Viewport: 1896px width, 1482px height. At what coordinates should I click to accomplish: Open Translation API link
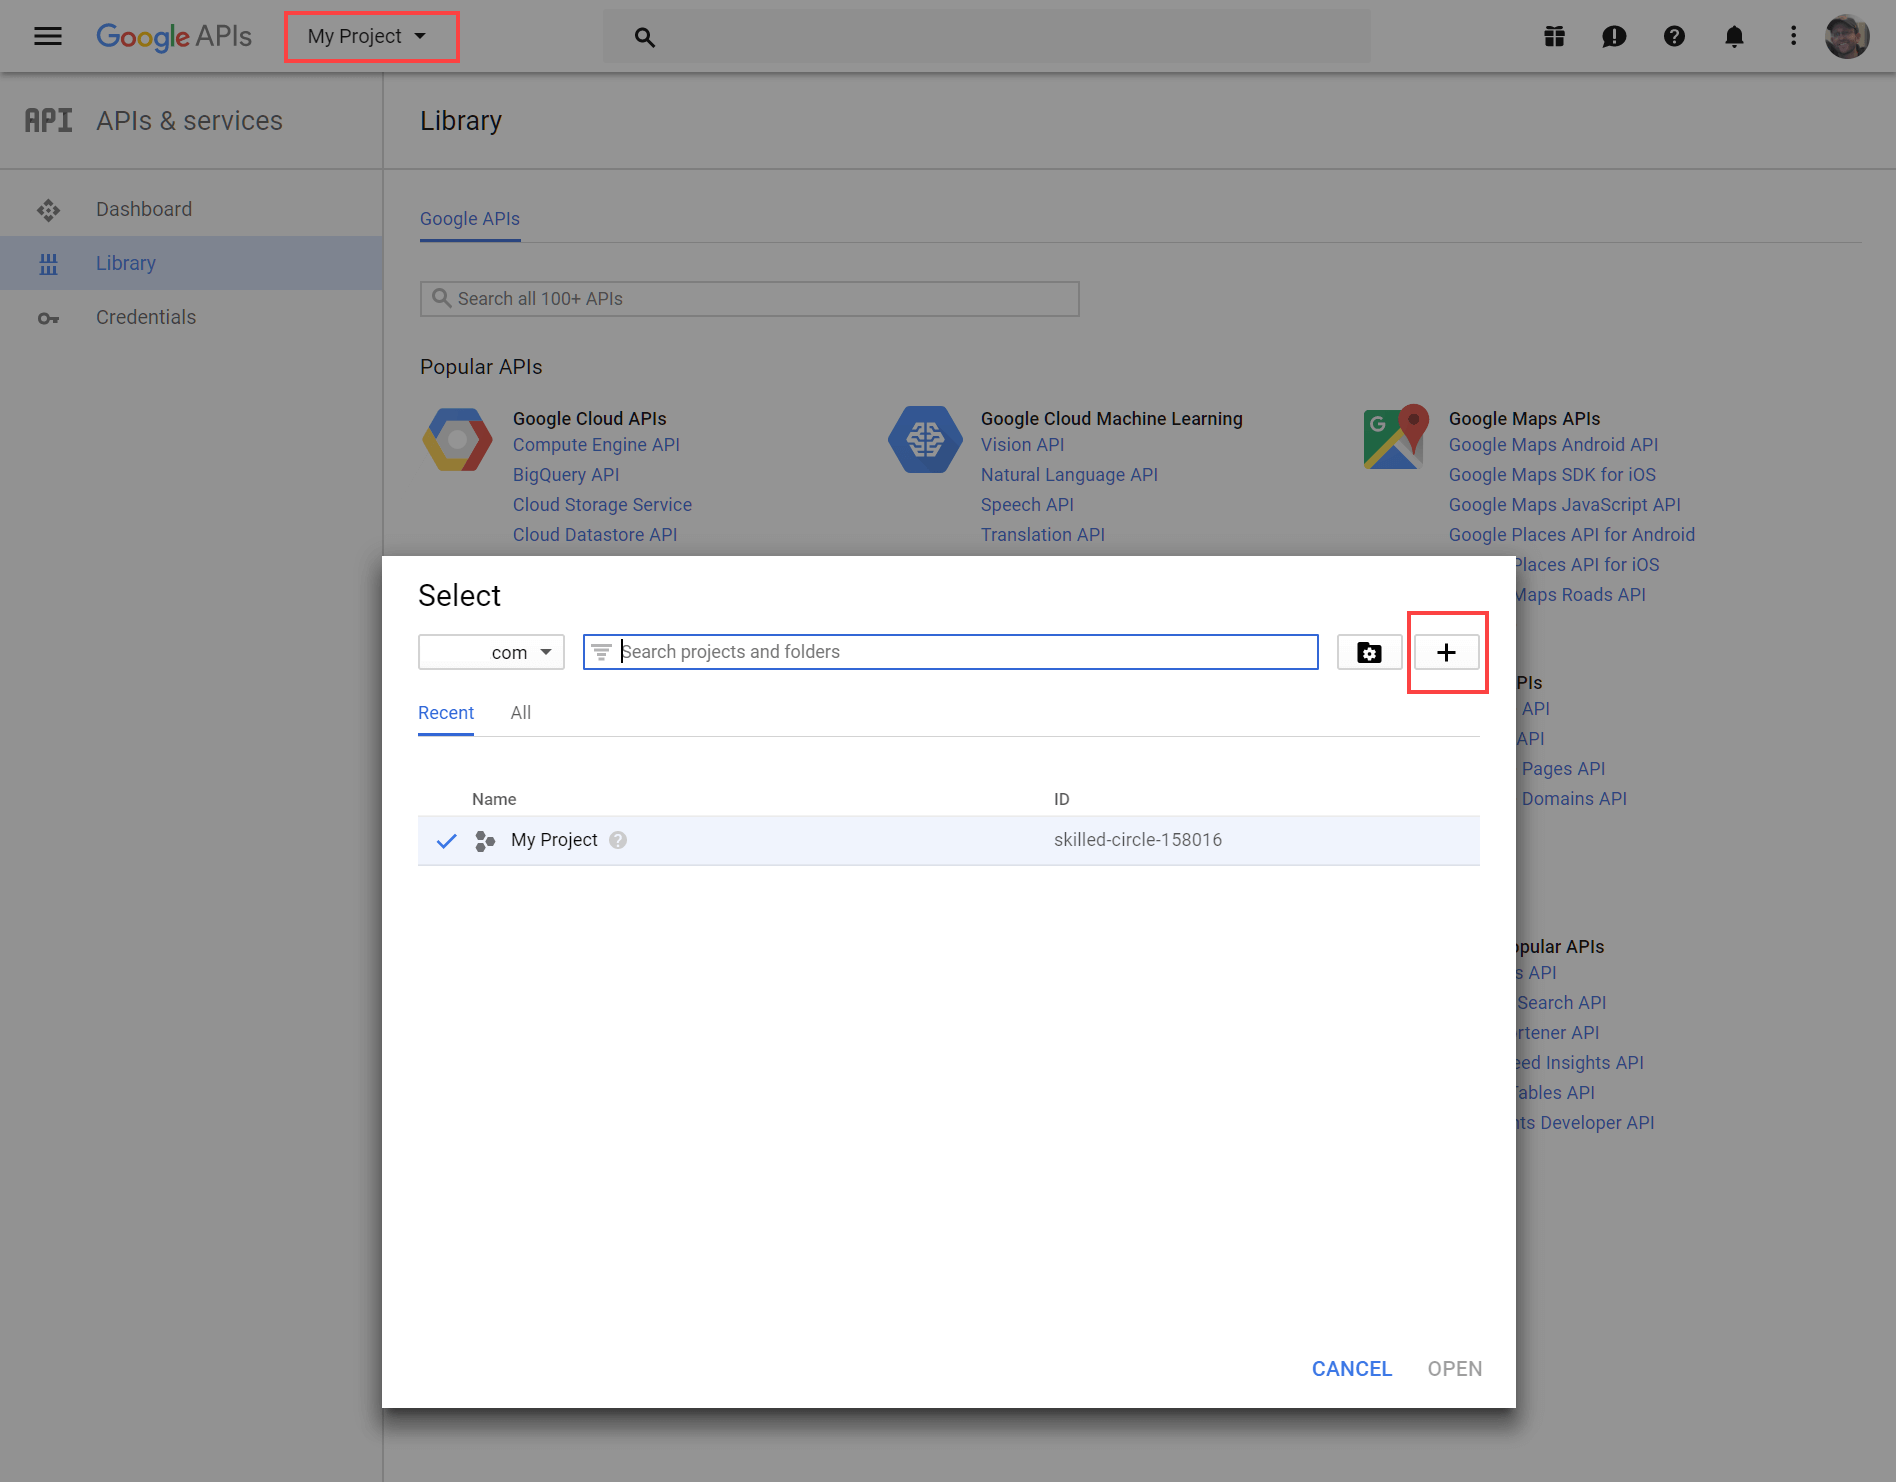pyautogui.click(x=1042, y=535)
